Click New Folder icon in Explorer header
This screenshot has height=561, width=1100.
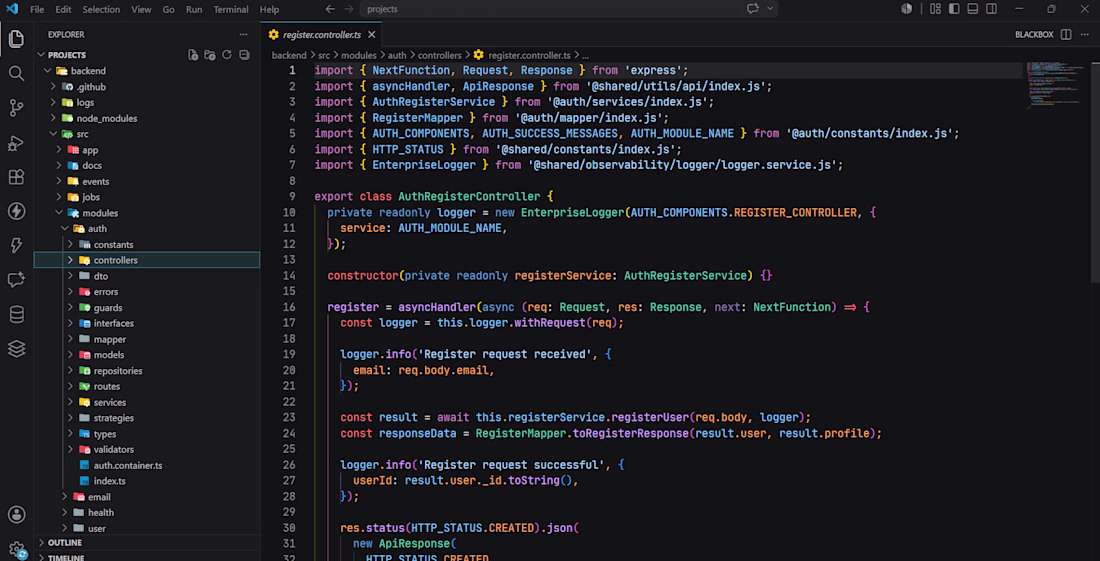tap(210, 55)
